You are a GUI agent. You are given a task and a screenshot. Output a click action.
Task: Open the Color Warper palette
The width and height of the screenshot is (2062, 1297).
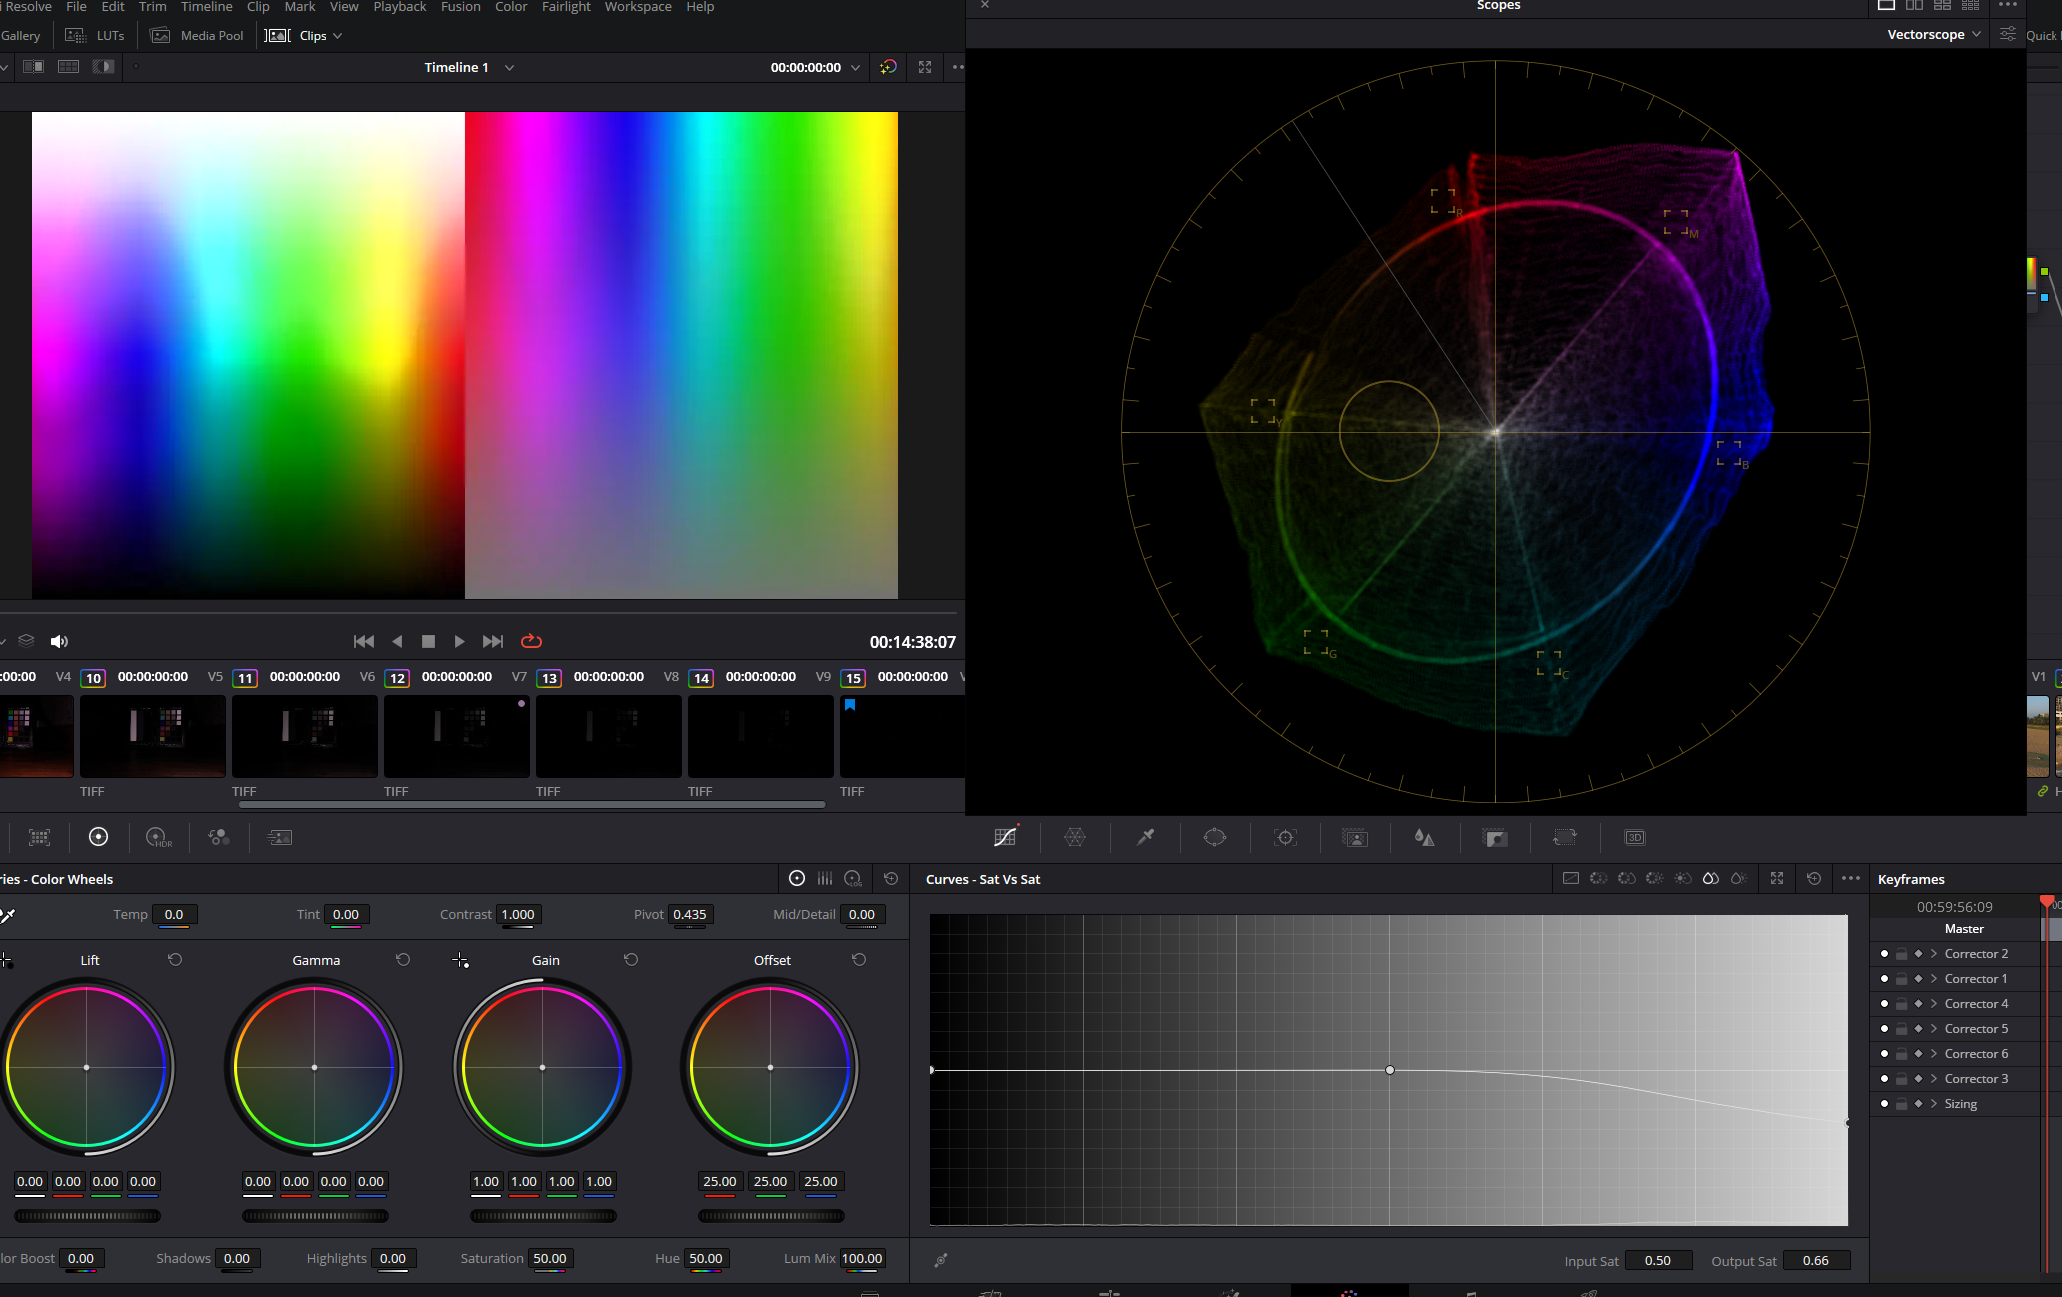point(1075,837)
